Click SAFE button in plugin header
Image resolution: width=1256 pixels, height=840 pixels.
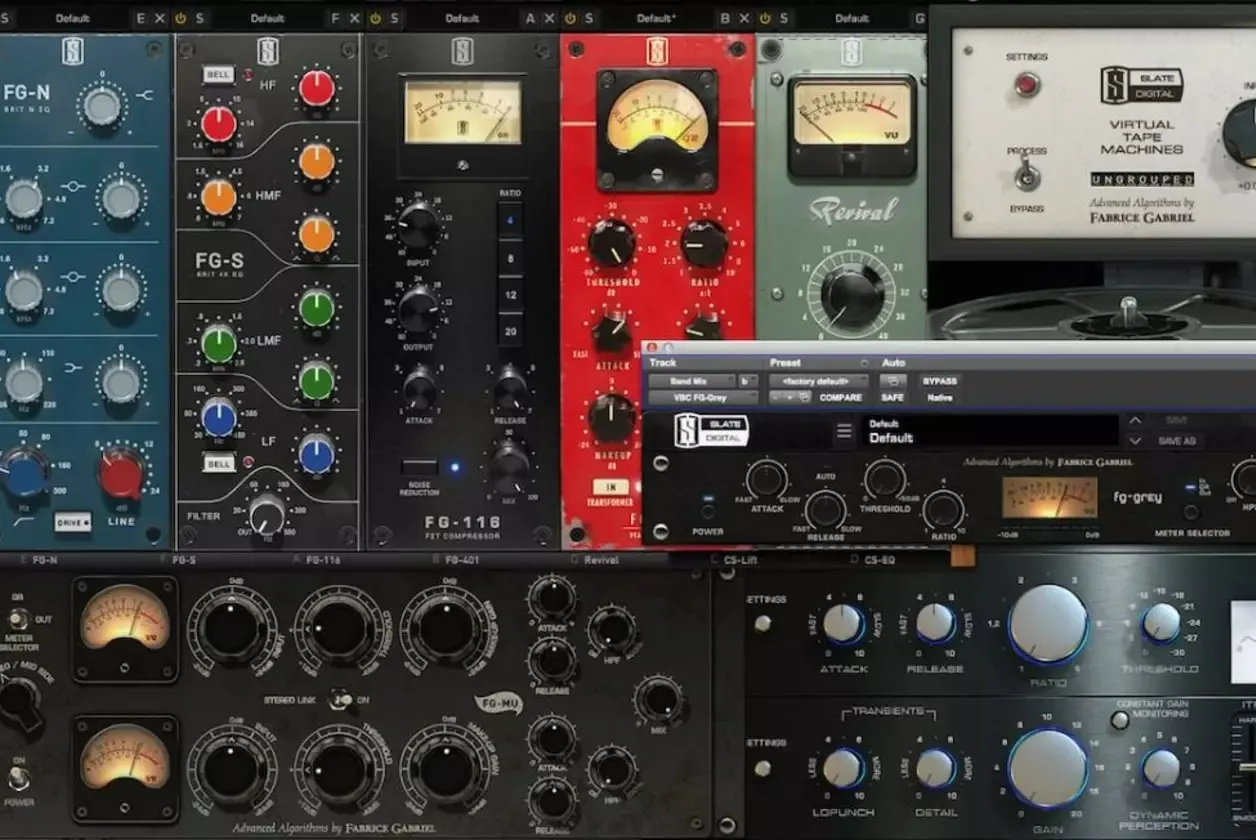click(892, 398)
